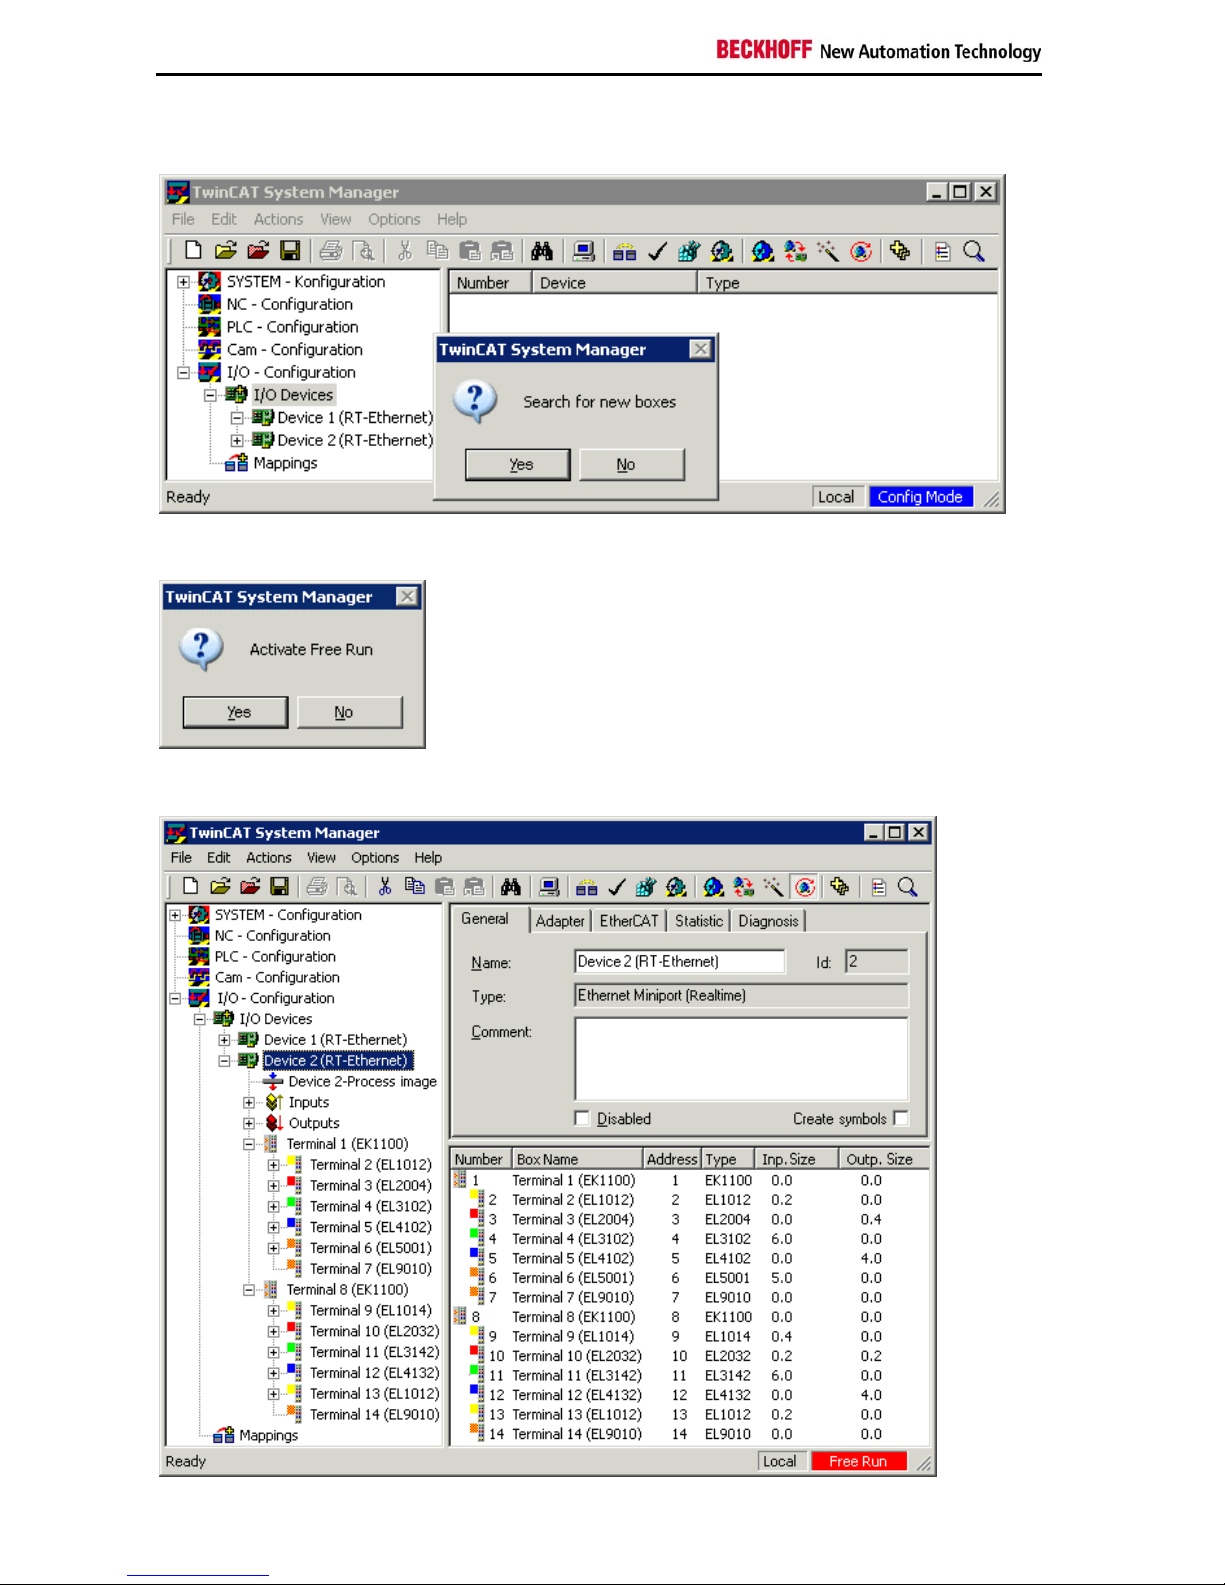Expand Terminal 4 (EL3102) tree node
Image resolution: width=1225 pixels, height=1585 pixels.
[273, 1207]
